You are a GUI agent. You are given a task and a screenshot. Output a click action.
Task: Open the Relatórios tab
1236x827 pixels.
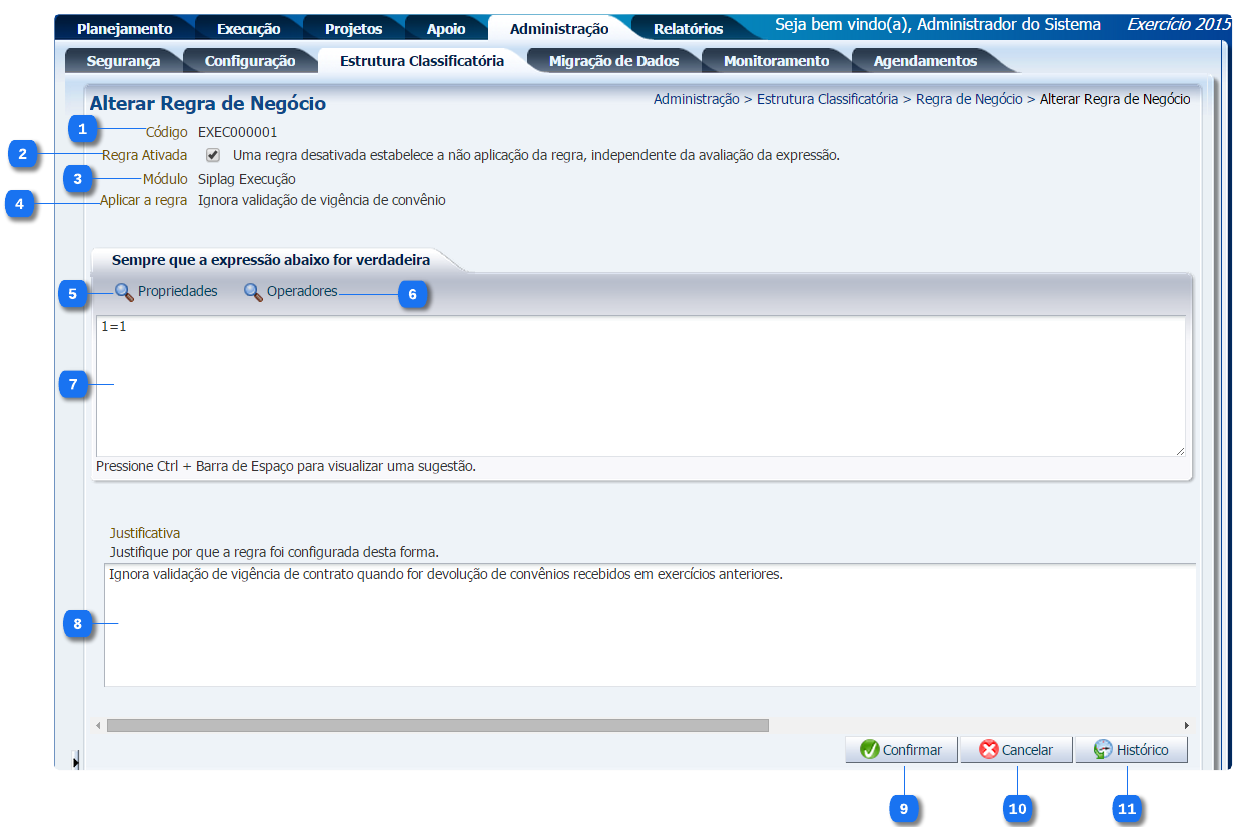[x=688, y=29]
